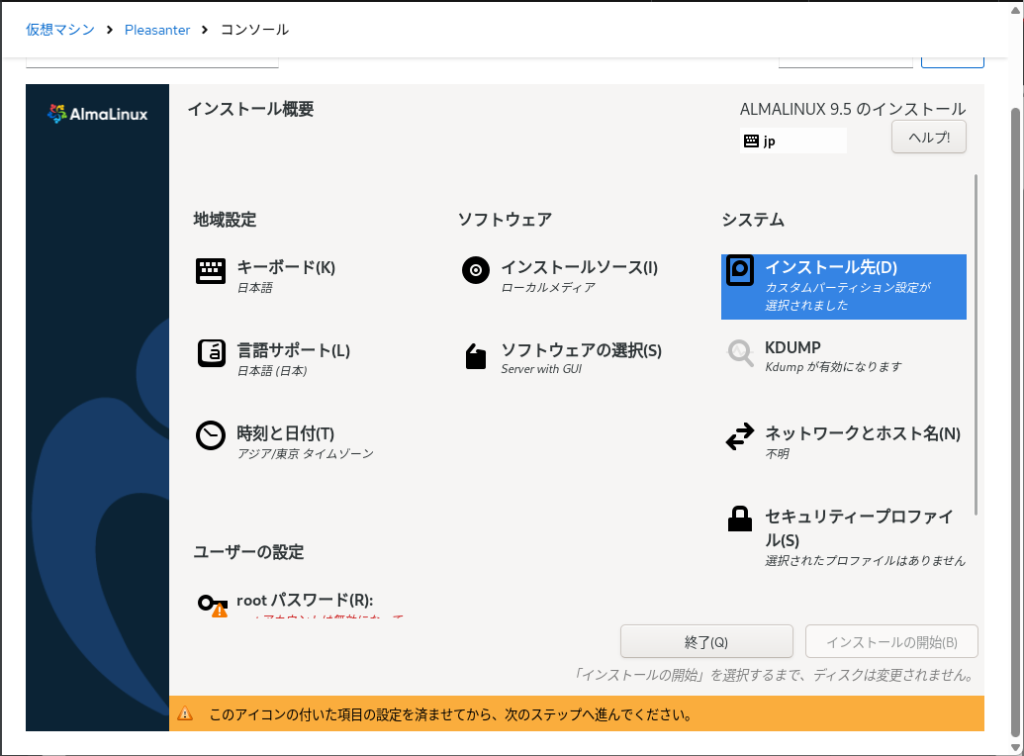Open the Pleasanter breadcrumb link
Screen dimensions: 1024x756
tap(157, 30)
